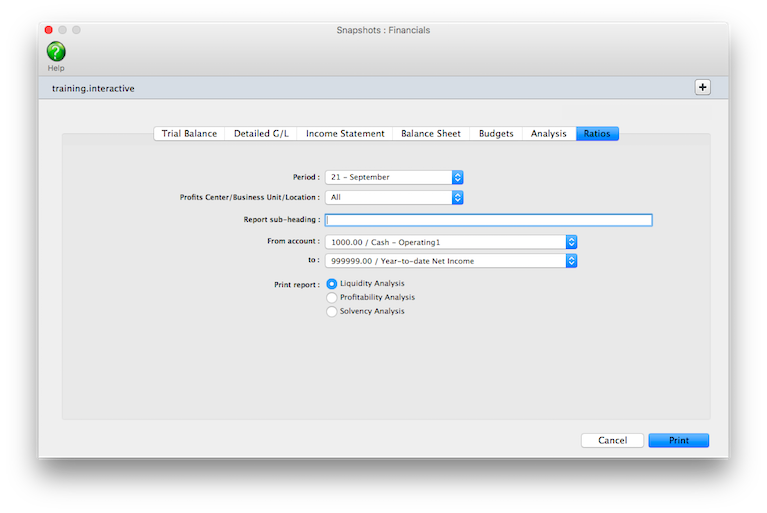Switch to the Detailed G/L tab
Viewport: 767px width, 513px height.
(x=261, y=134)
